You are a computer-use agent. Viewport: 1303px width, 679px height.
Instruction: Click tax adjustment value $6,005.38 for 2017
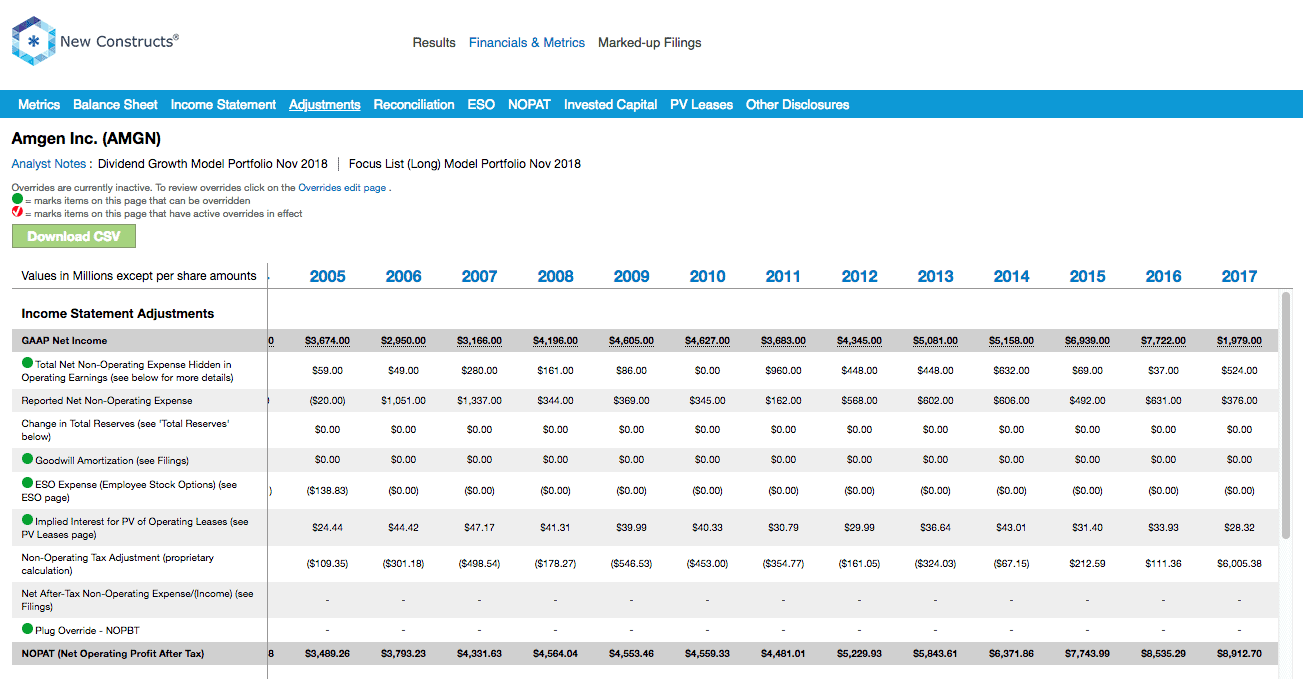coord(1240,564)
